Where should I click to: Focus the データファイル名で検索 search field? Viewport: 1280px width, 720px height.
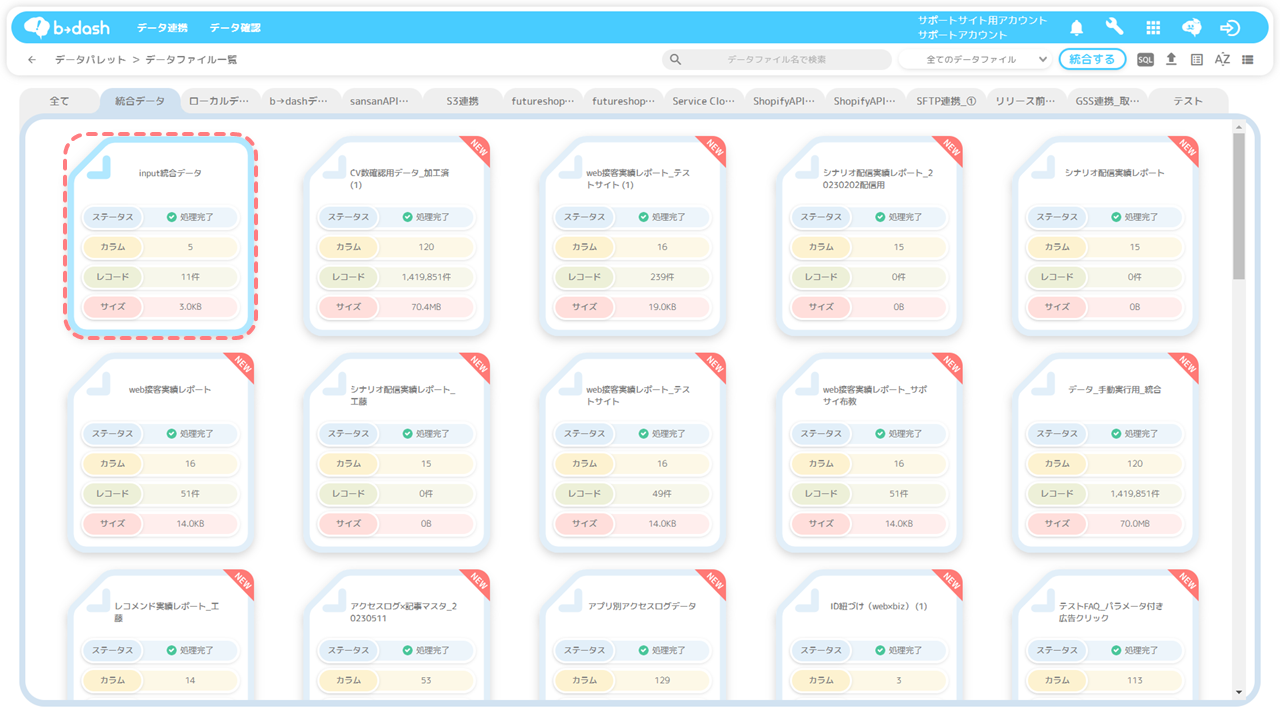(x=777, y=60)
